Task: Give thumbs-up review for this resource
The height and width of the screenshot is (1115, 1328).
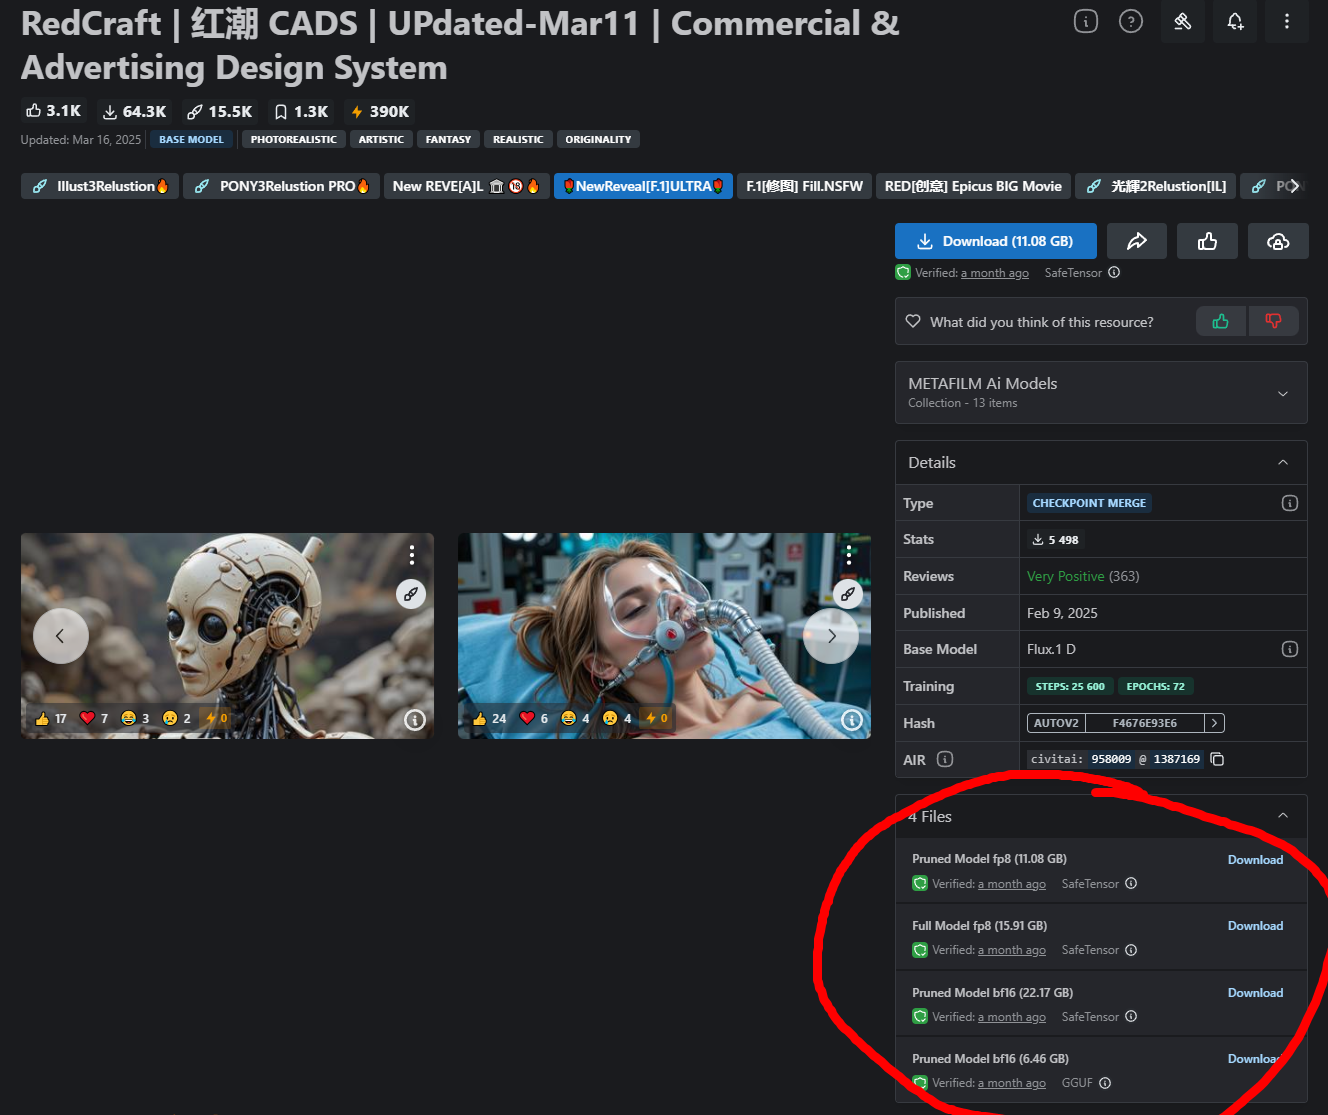Action: (1221, 321)
